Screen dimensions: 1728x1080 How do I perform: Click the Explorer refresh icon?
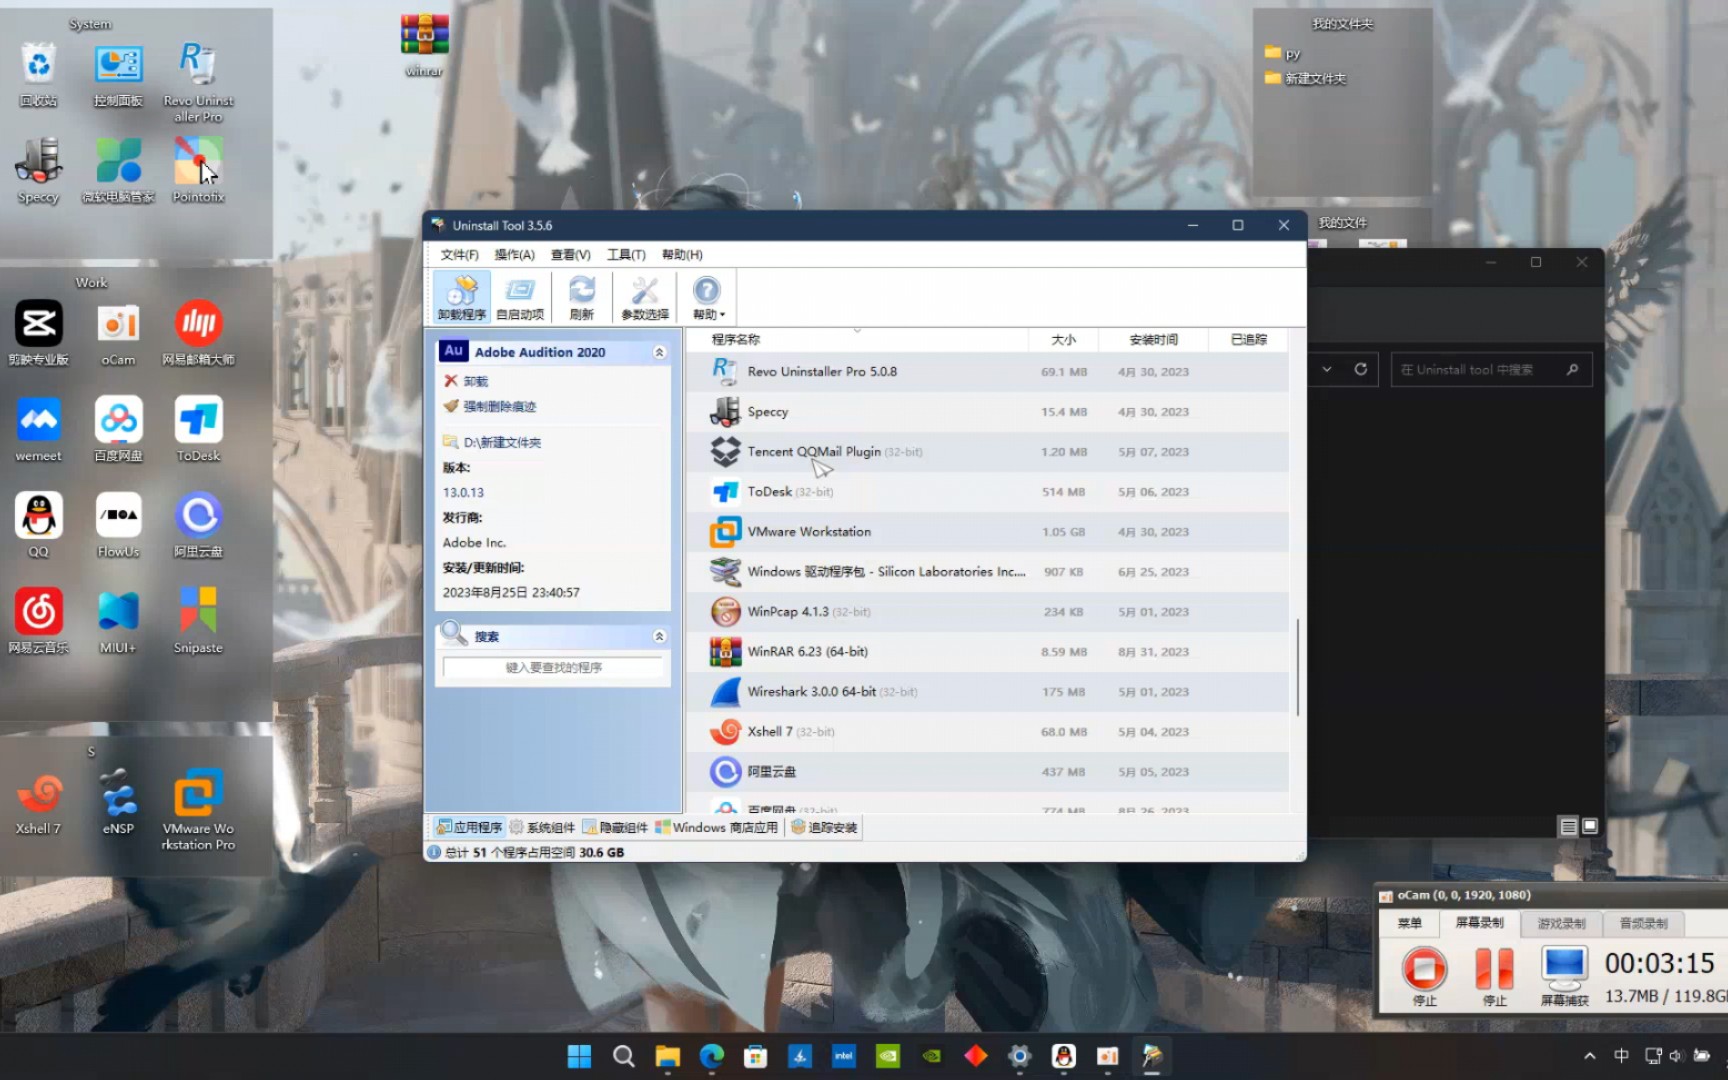click(x=1360, y=369)
